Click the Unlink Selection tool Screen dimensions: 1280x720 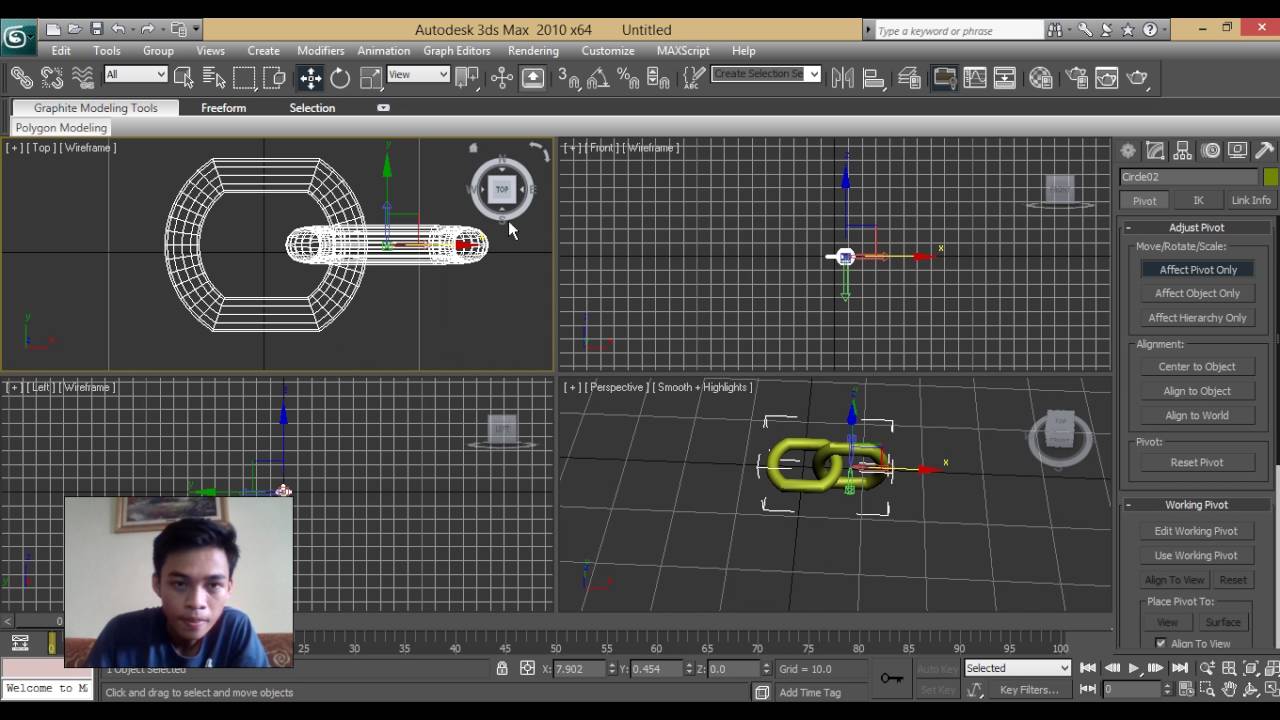[x=52, y=77]
